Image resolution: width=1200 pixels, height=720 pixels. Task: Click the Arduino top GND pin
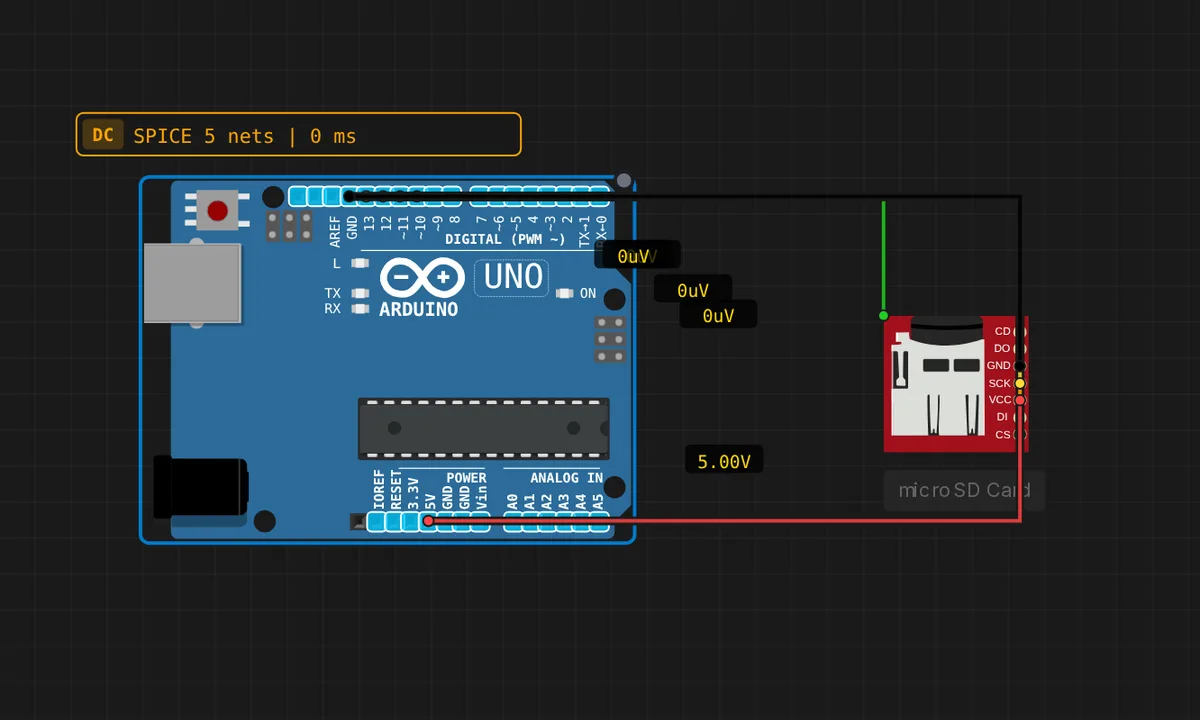(350, 196)
